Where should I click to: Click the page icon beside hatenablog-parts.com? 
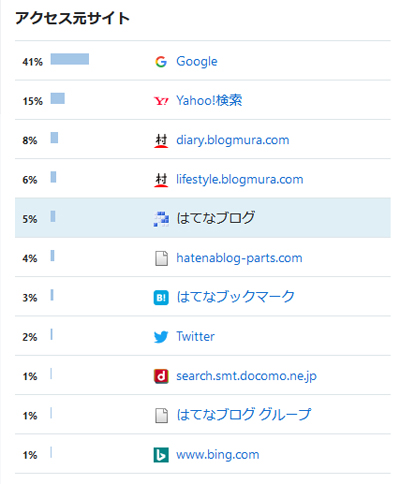coord(161,258)
